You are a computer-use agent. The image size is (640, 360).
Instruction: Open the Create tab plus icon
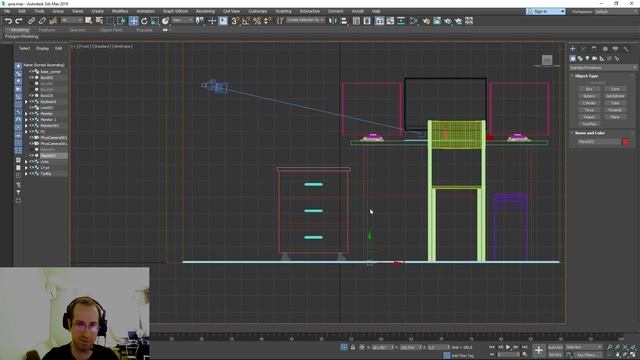tap(572, 49)
